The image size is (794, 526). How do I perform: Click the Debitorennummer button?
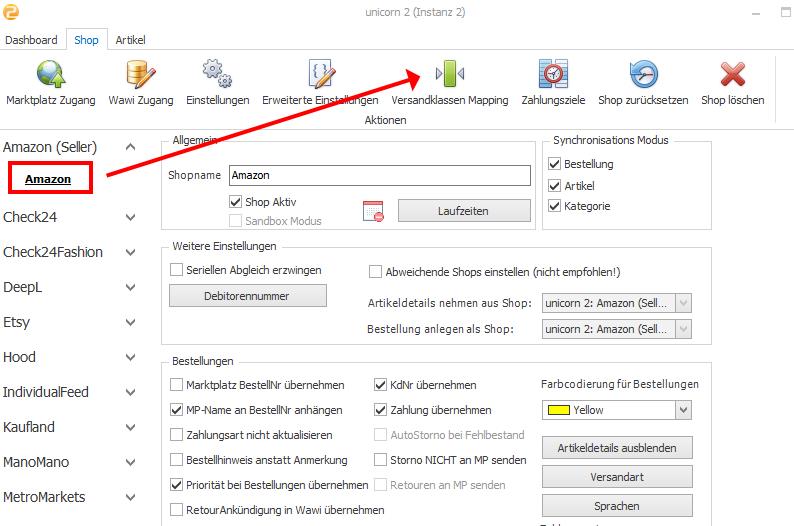248,296
